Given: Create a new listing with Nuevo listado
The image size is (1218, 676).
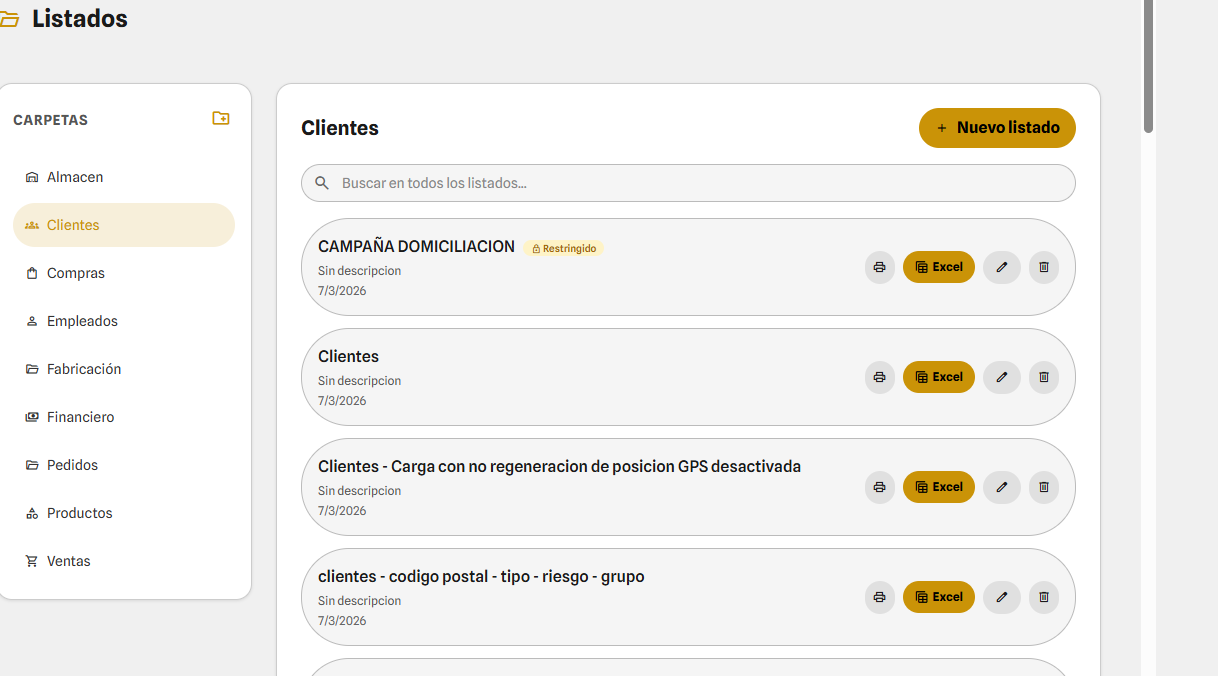Looking at the screenshot, I should pyautogui.click(x=997, y=128).
